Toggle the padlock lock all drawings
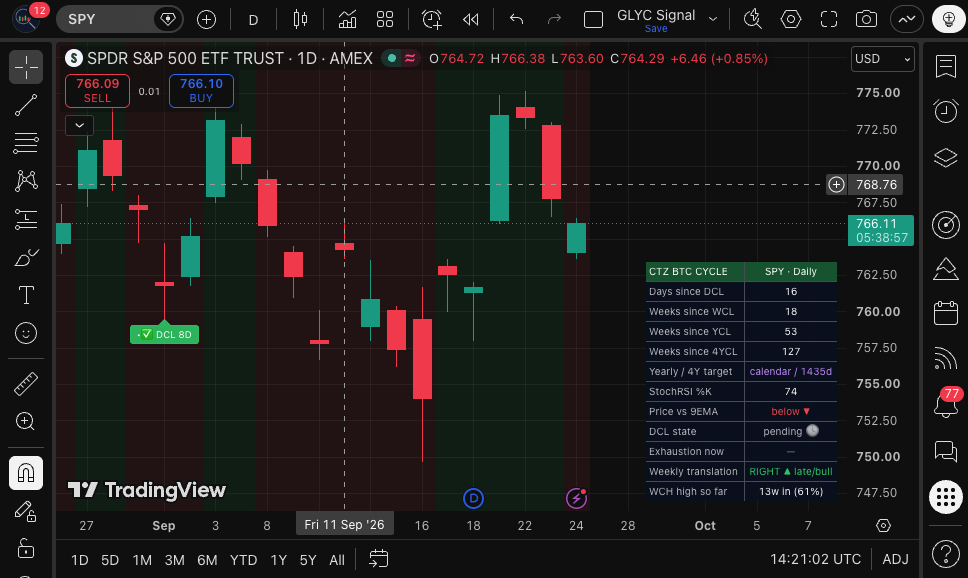This screenshot has height=578, width=968. tap(26, 548)
